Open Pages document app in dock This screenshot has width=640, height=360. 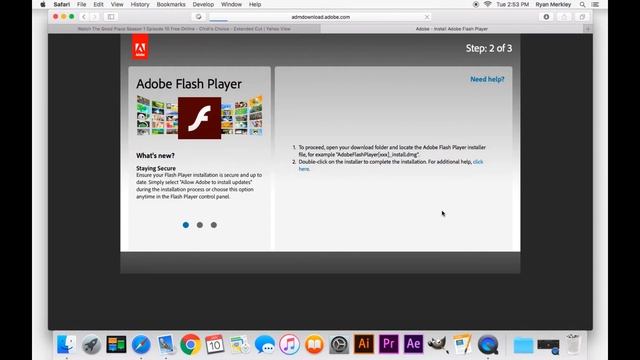click(x=462, y=344)
